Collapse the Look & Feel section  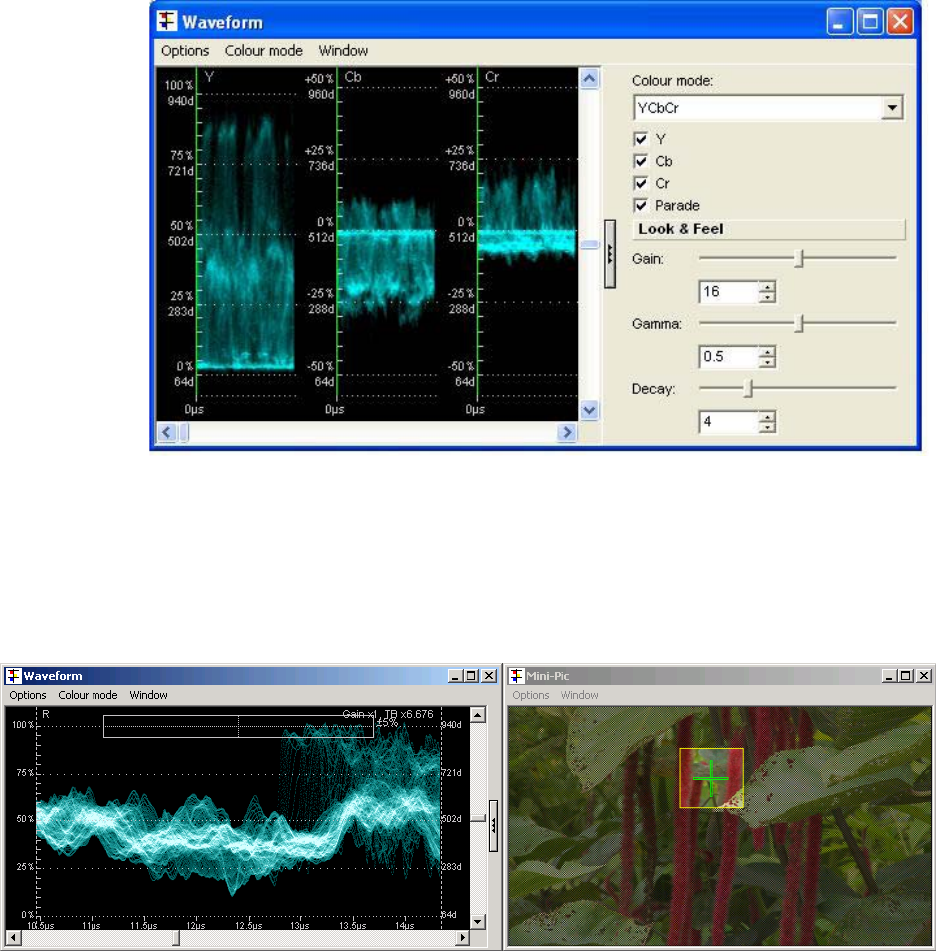(x=768, y=229)
